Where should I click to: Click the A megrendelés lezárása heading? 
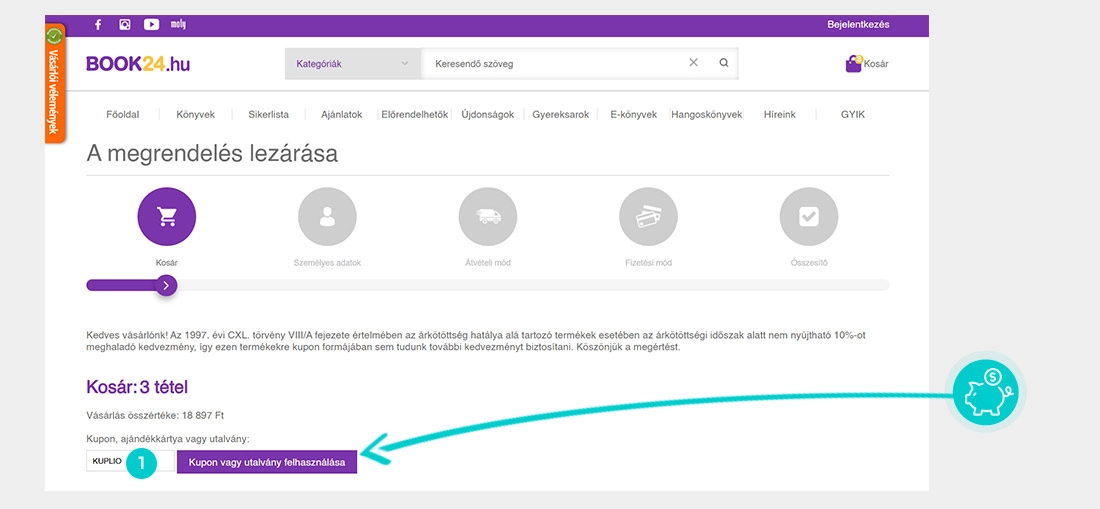pyautogui.click(x=212, y=154)
